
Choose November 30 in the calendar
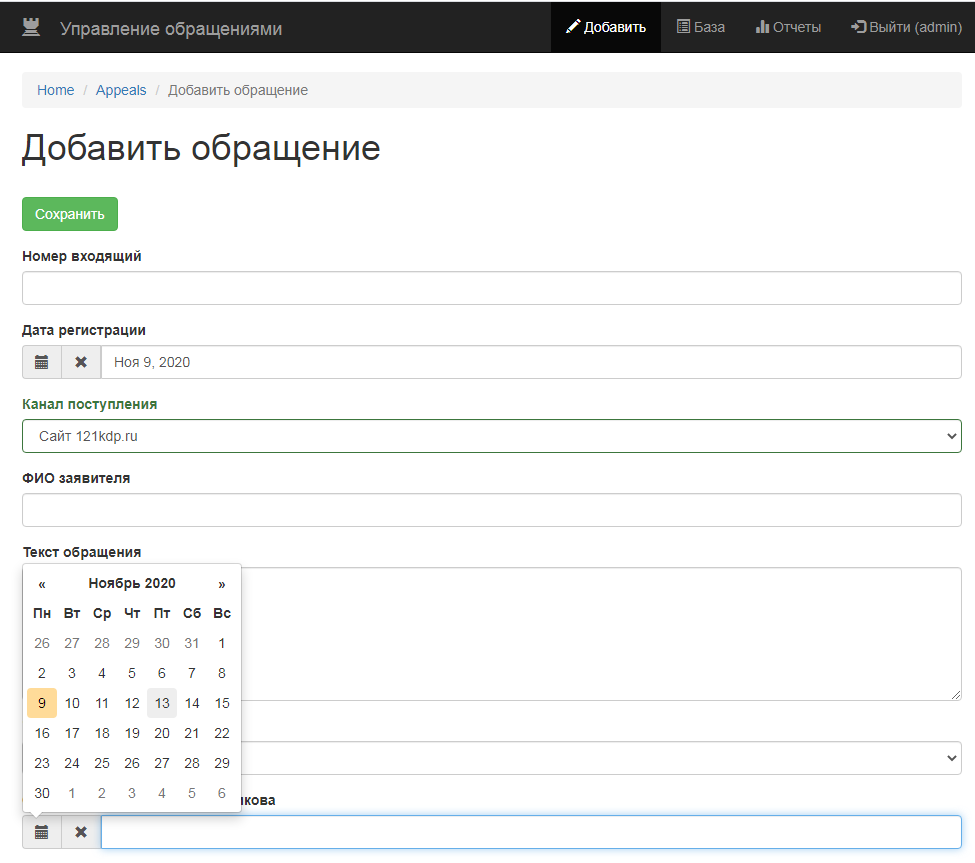coord(42,793)
